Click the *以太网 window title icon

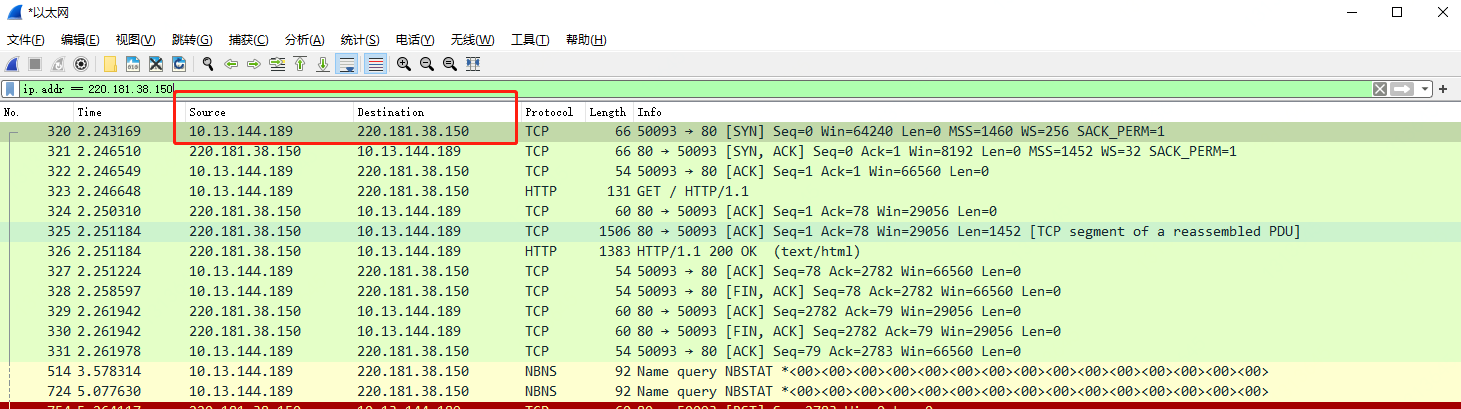[14, 13]
